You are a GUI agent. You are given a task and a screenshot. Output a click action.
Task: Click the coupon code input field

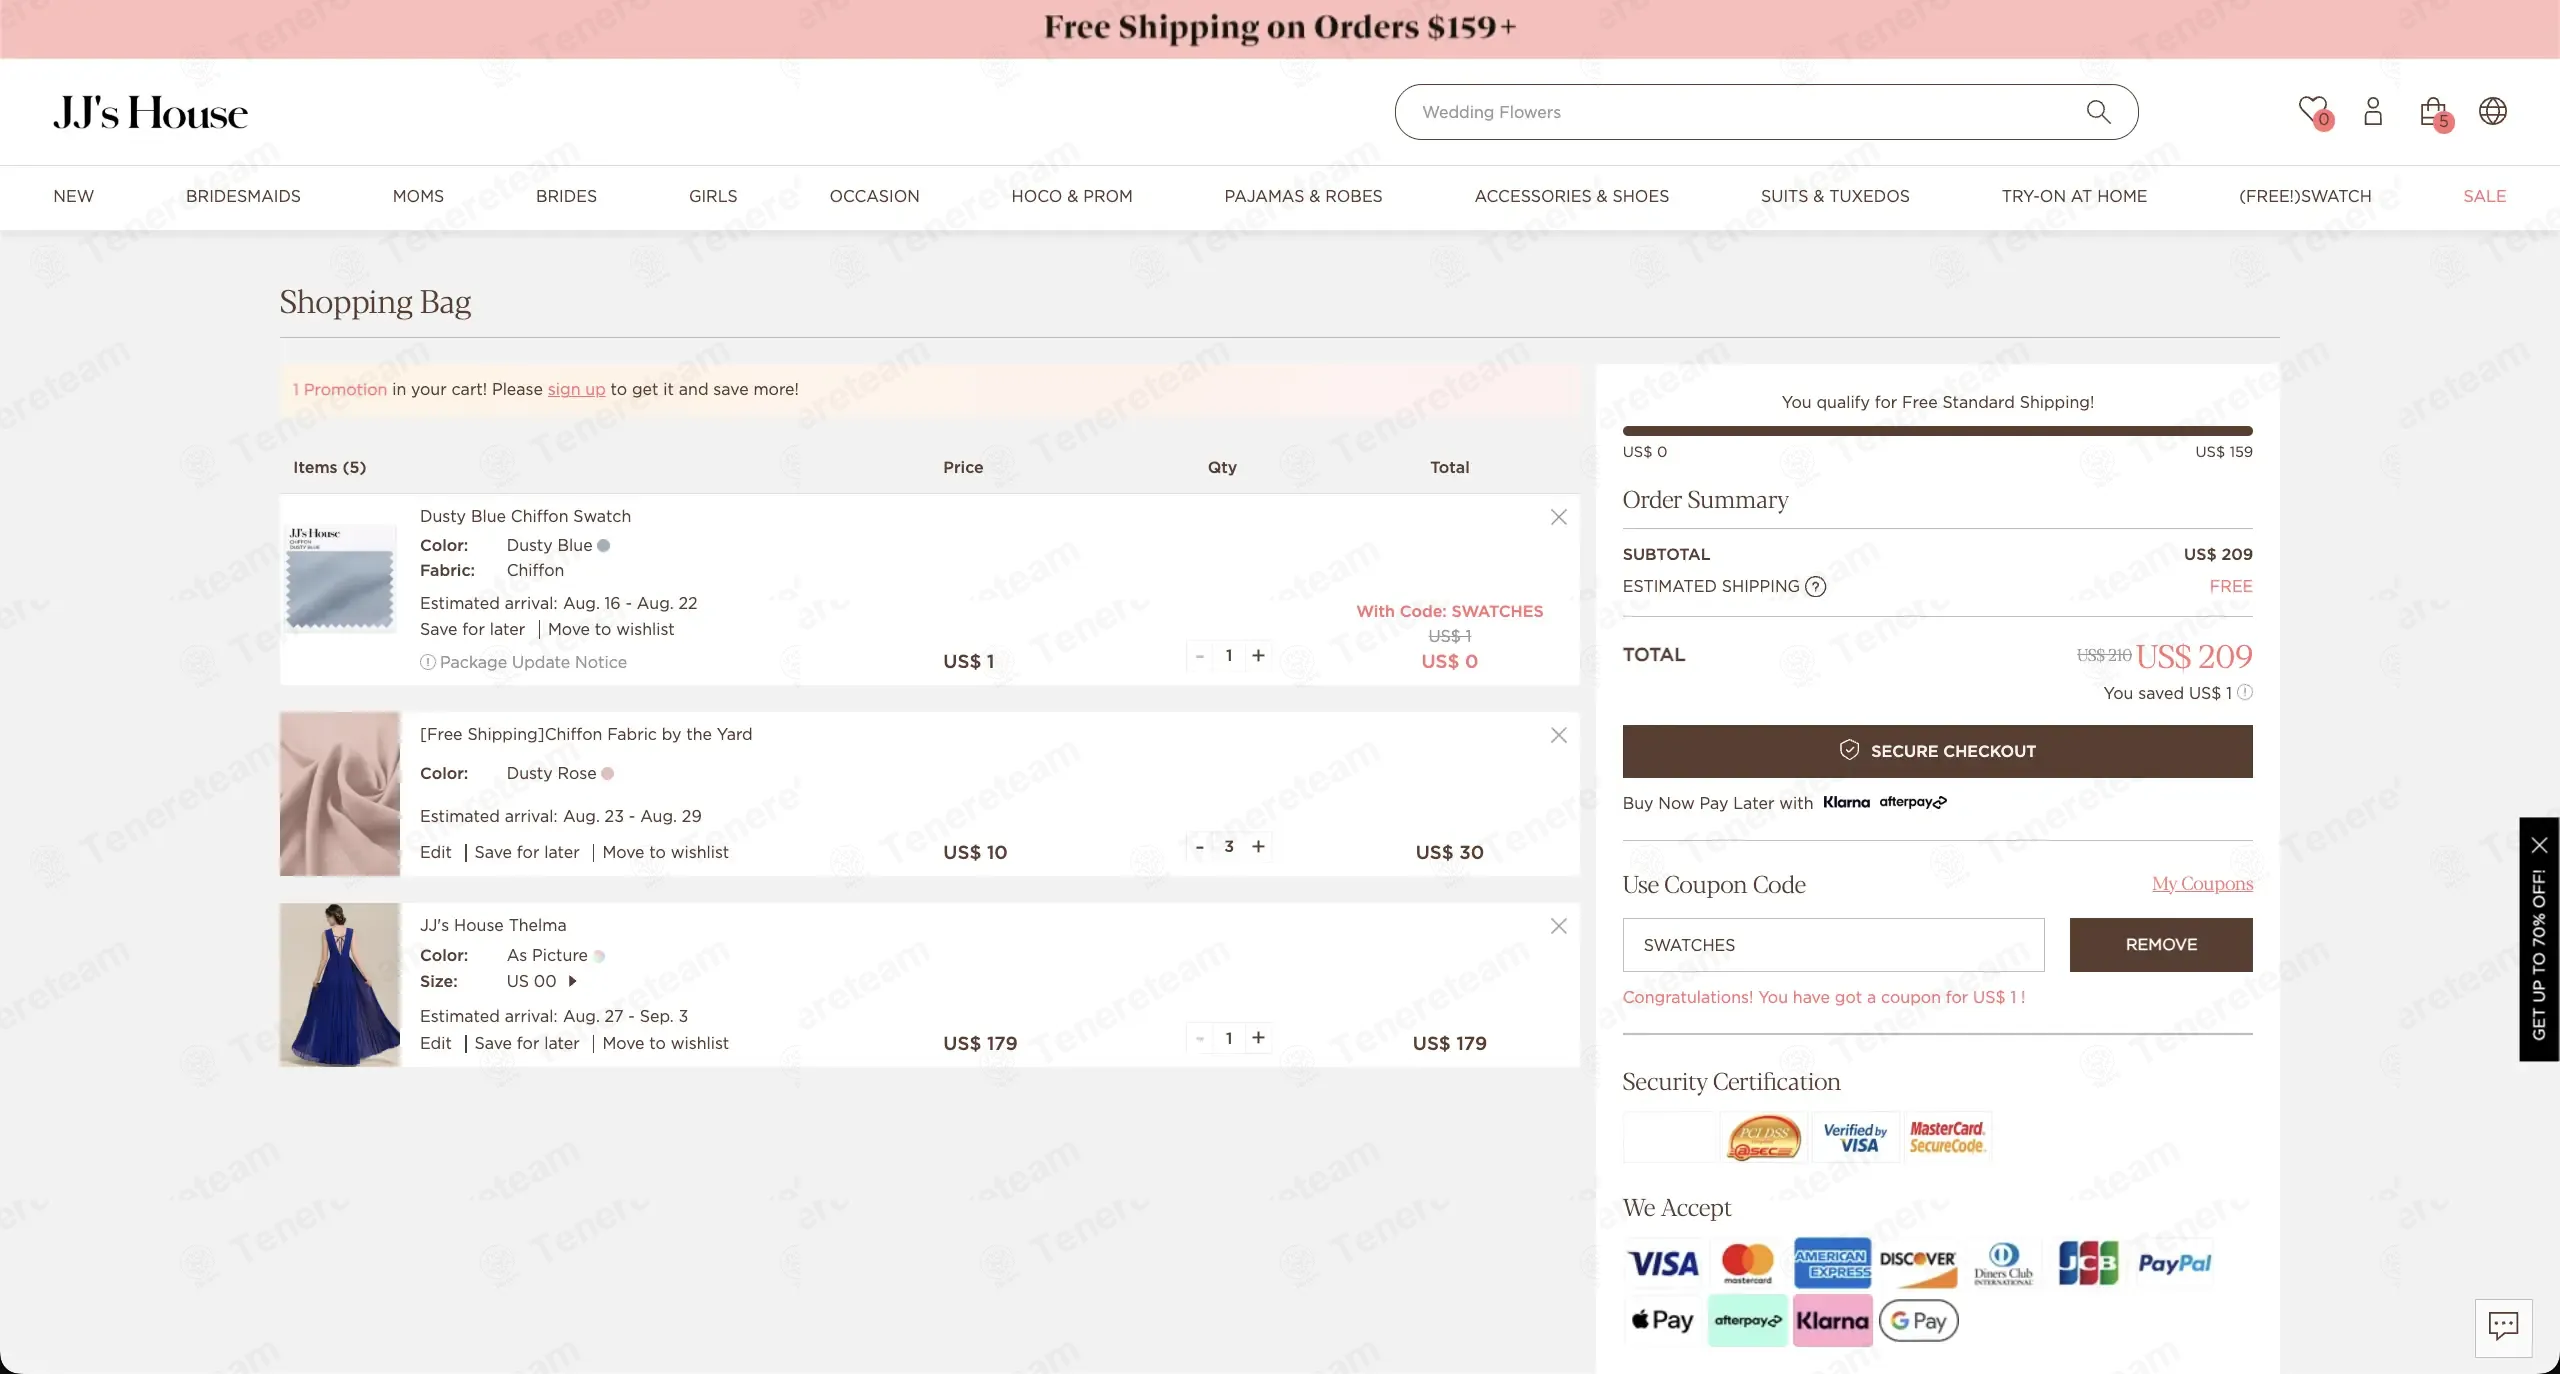click(1833, 944)
